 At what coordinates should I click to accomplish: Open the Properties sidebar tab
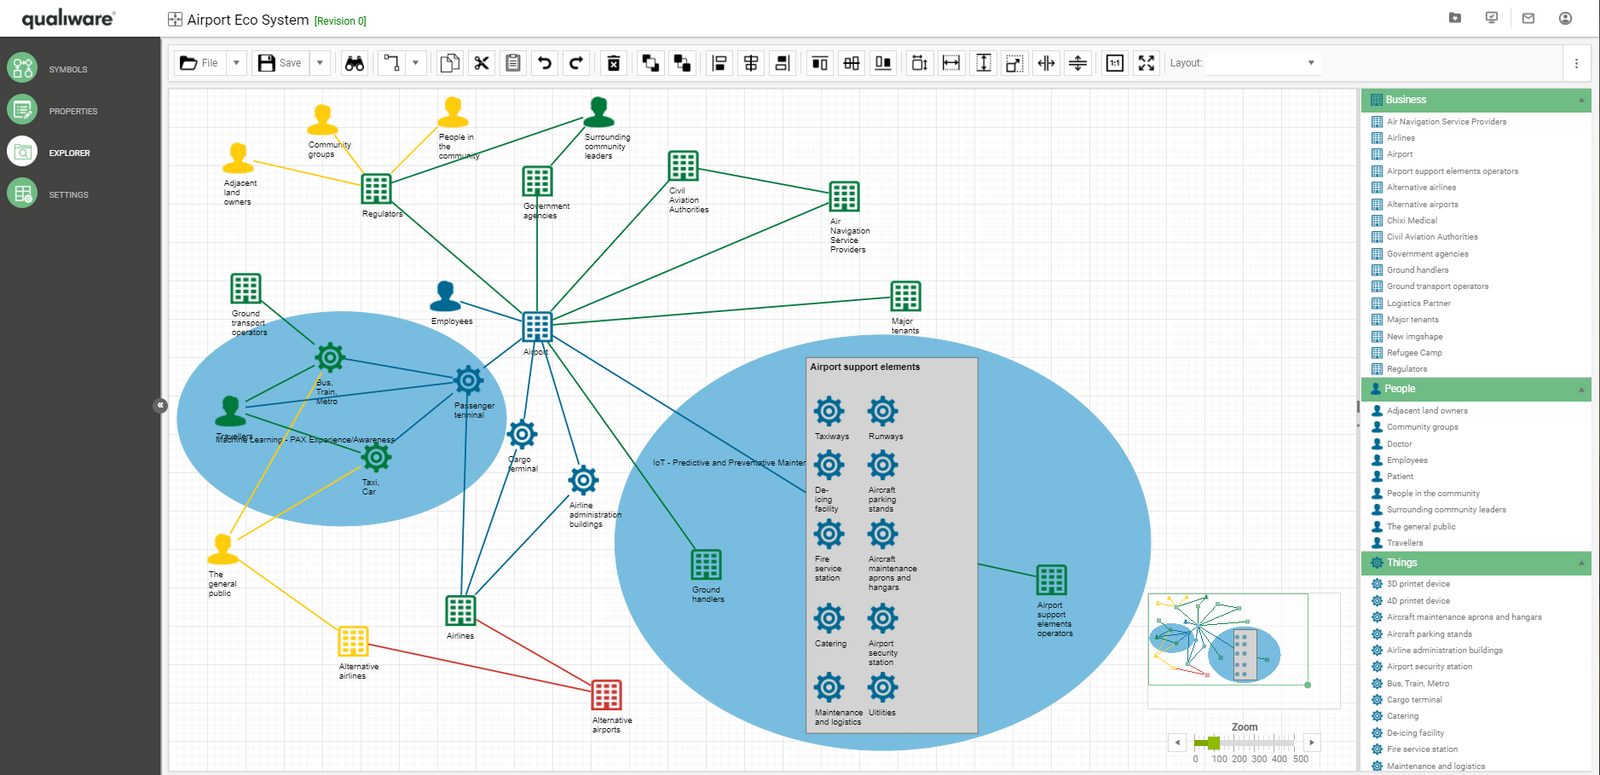pyautogui.click(x=72, y=111)
